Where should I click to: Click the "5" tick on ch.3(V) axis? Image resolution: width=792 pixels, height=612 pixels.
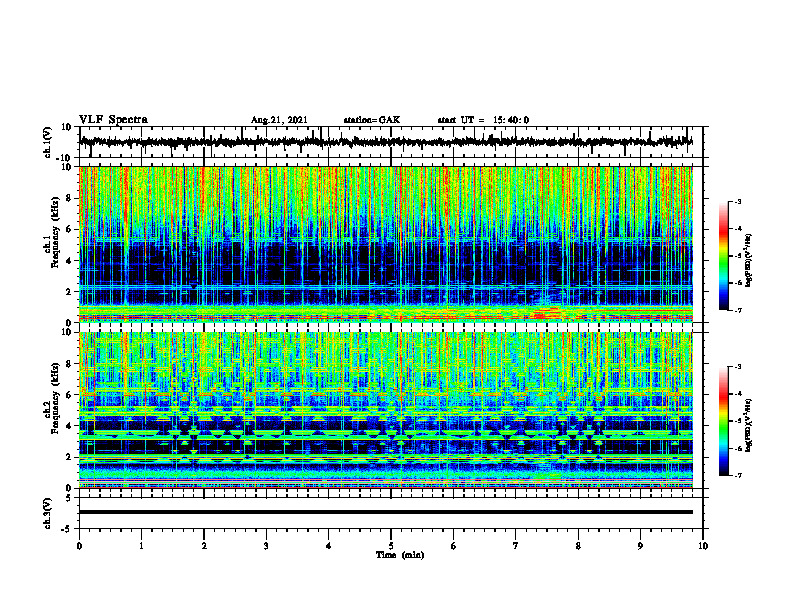[x=69, y=498]
